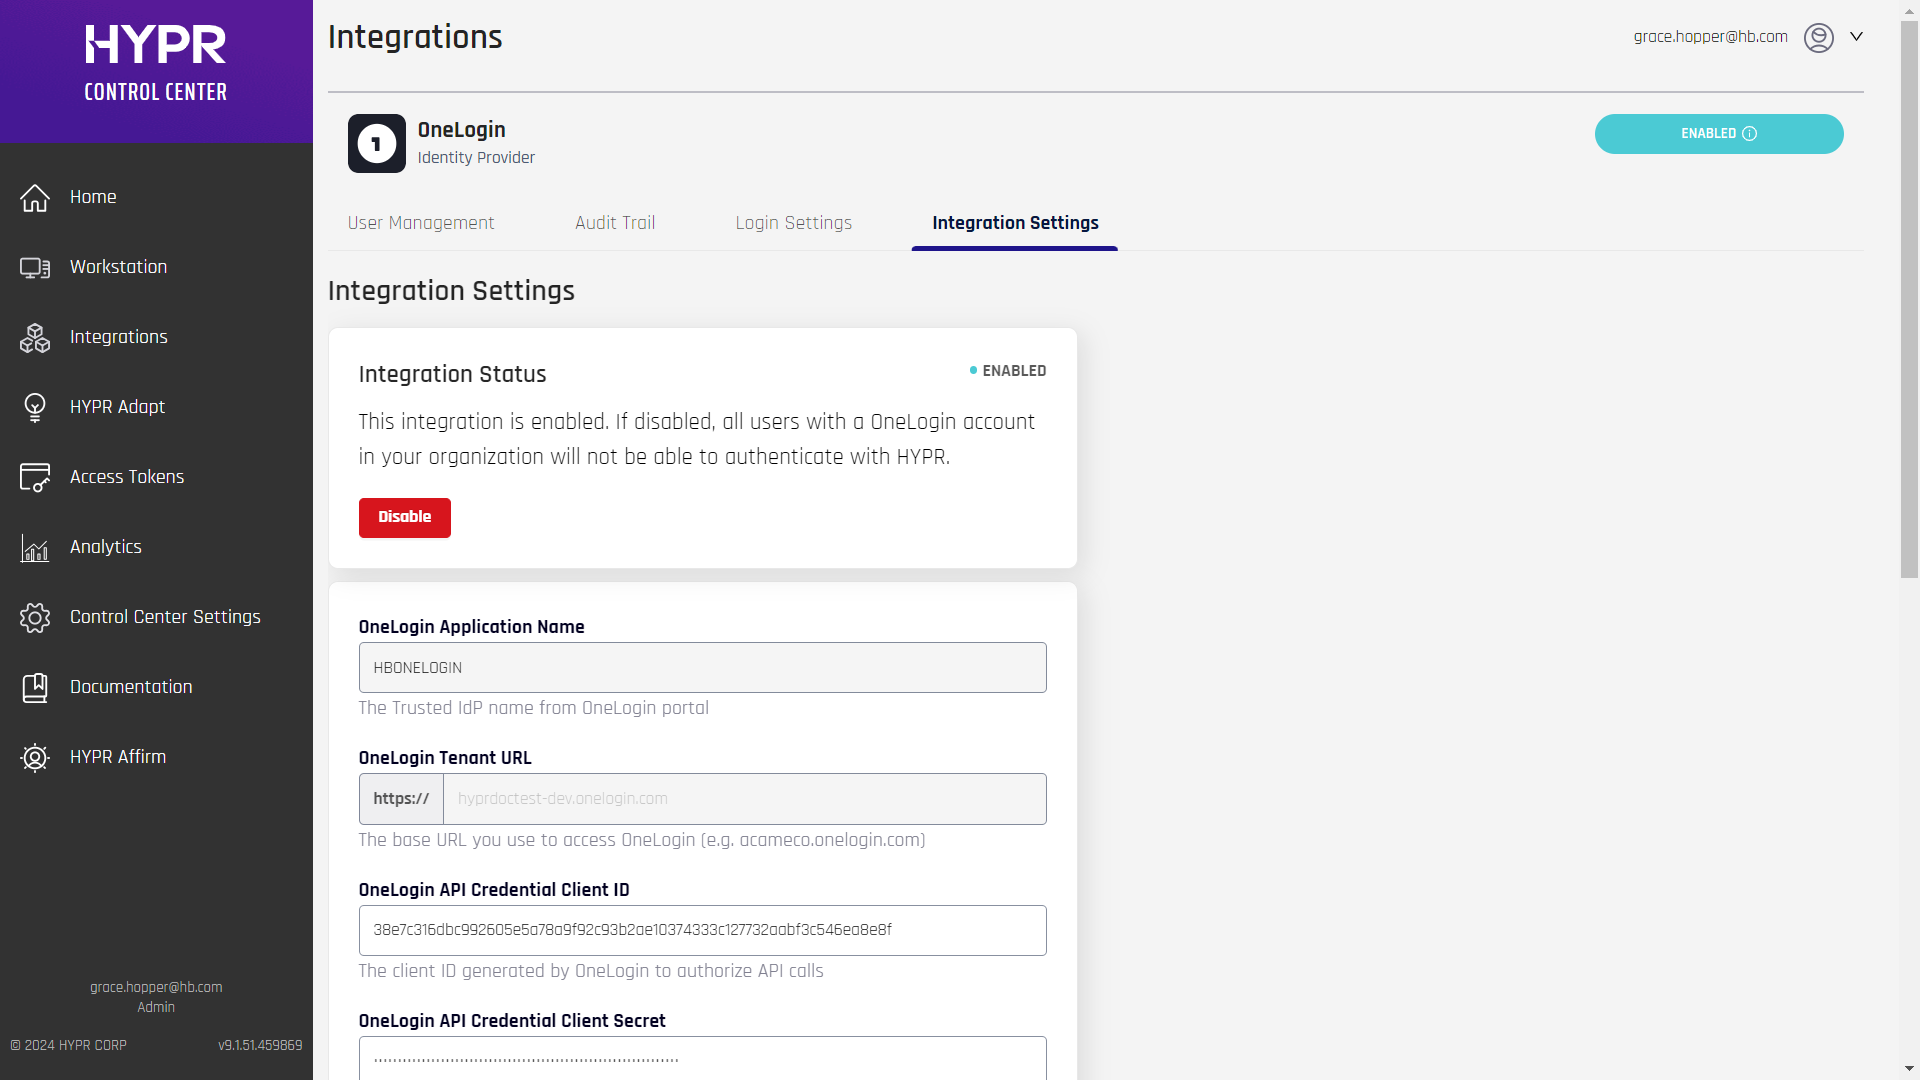Image resolution: width=1920 pixels, height=1080 pixels.
Task: Expand the account menu chevron
Action: [1856, 37]
